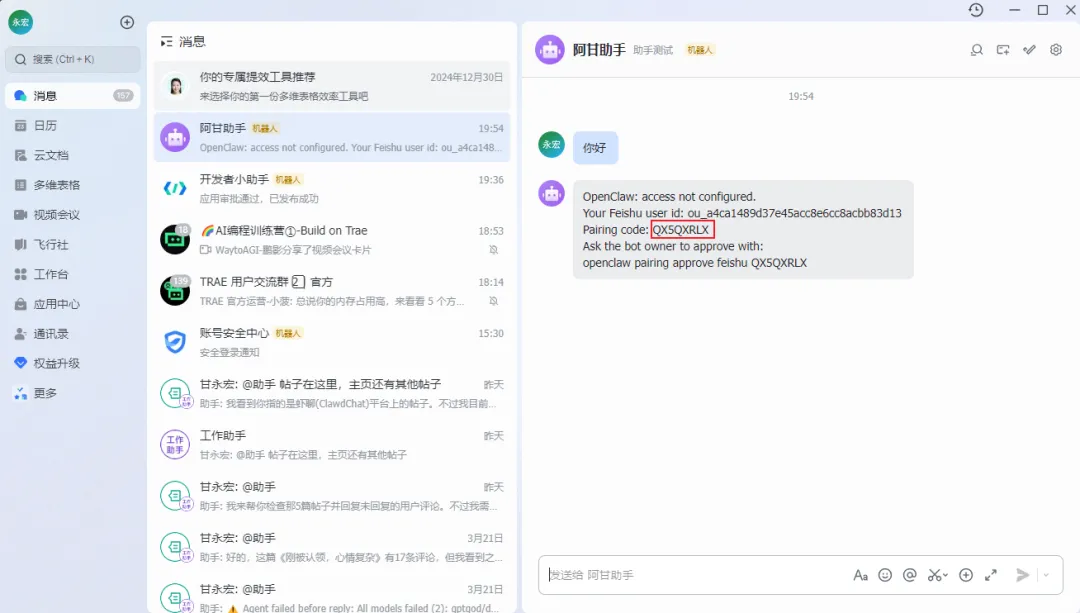The image size is (1080, 613).
Task: Click the 你好 message bubble
Action: [x=595, y=147]
